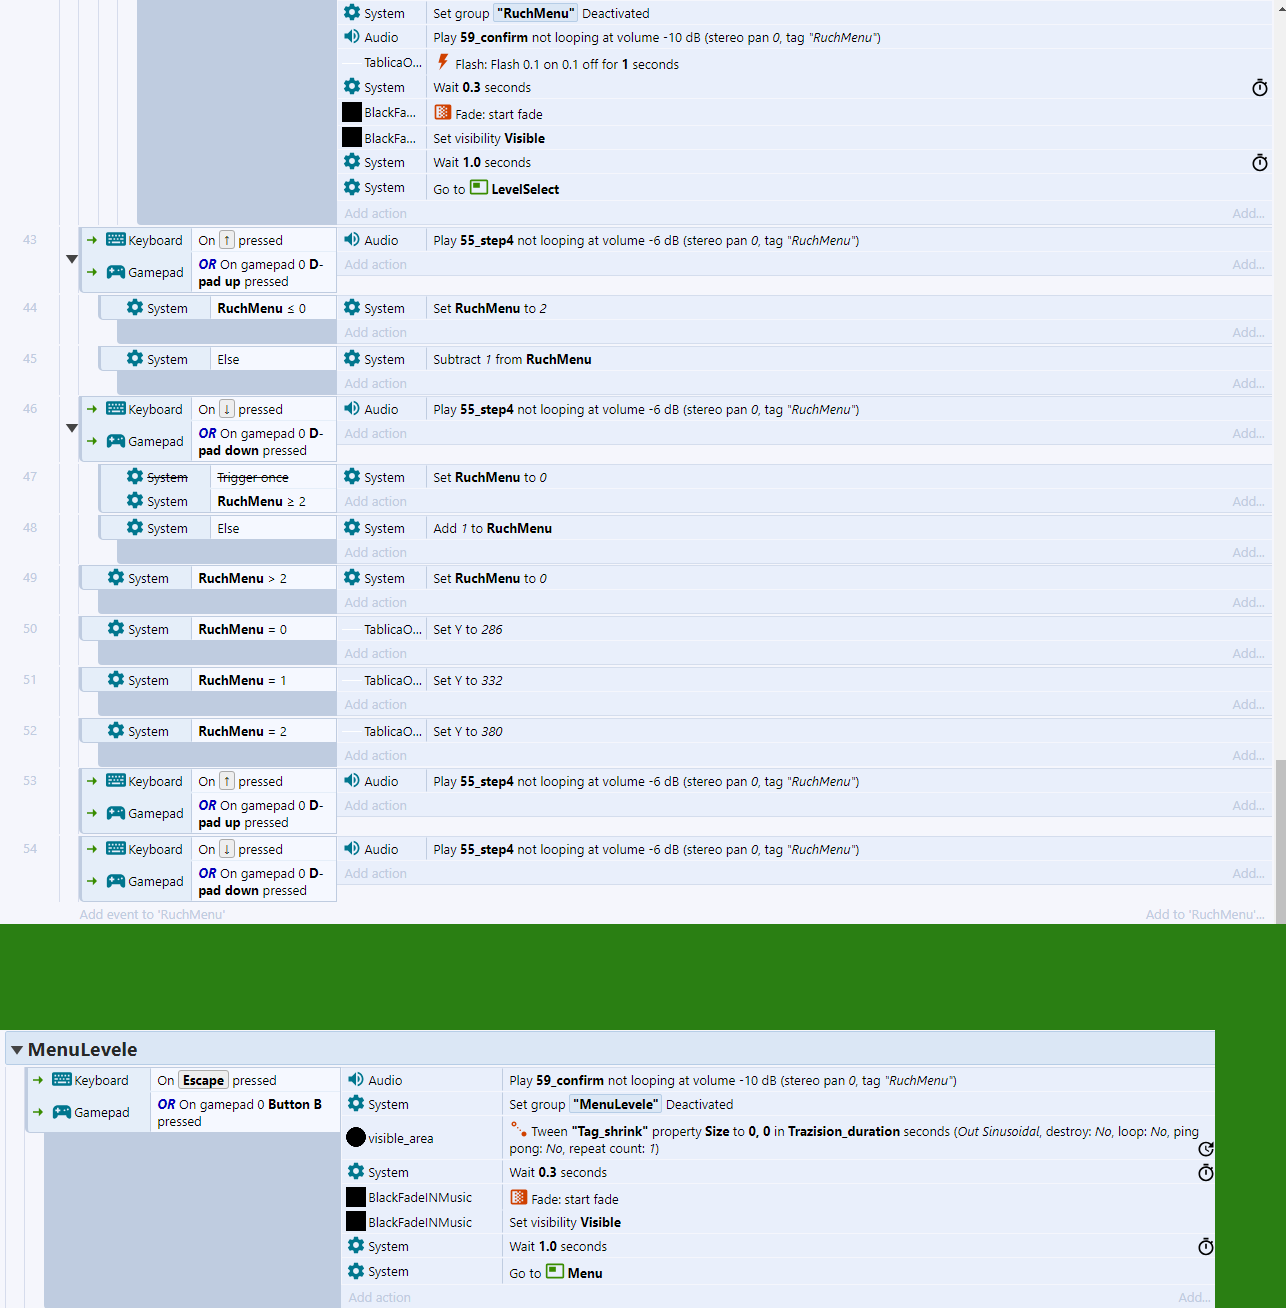Click System gear icon of RuchMenu ≤ 0 condition
This screenshot has height=1308, width=1286.
[x=135, y=308]
